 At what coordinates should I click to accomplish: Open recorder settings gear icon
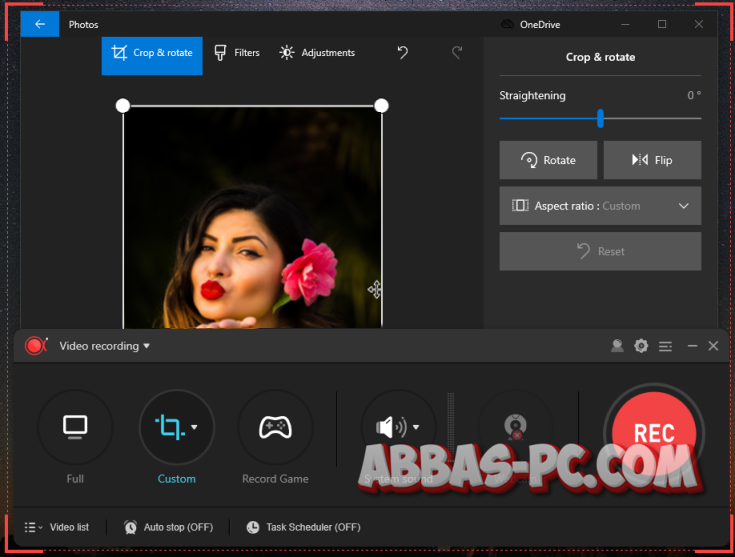tap(641, 346)
